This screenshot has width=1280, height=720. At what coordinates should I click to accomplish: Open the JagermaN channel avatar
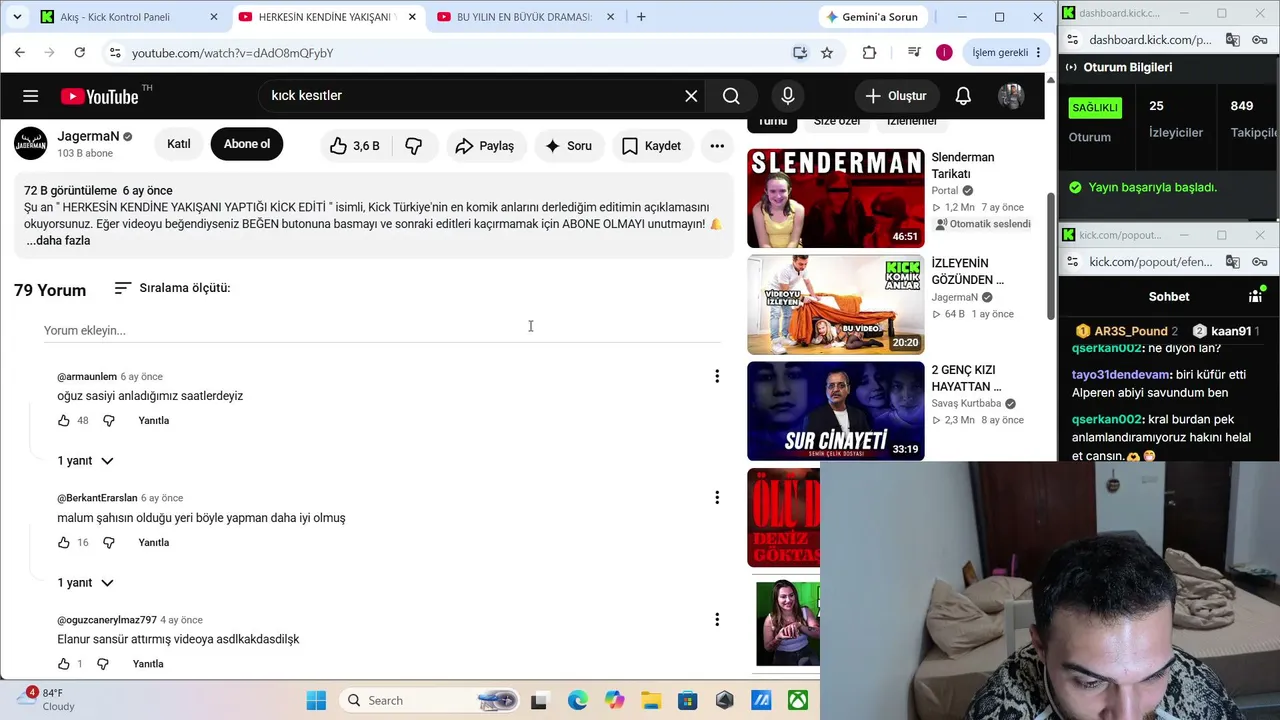(30, 144)
